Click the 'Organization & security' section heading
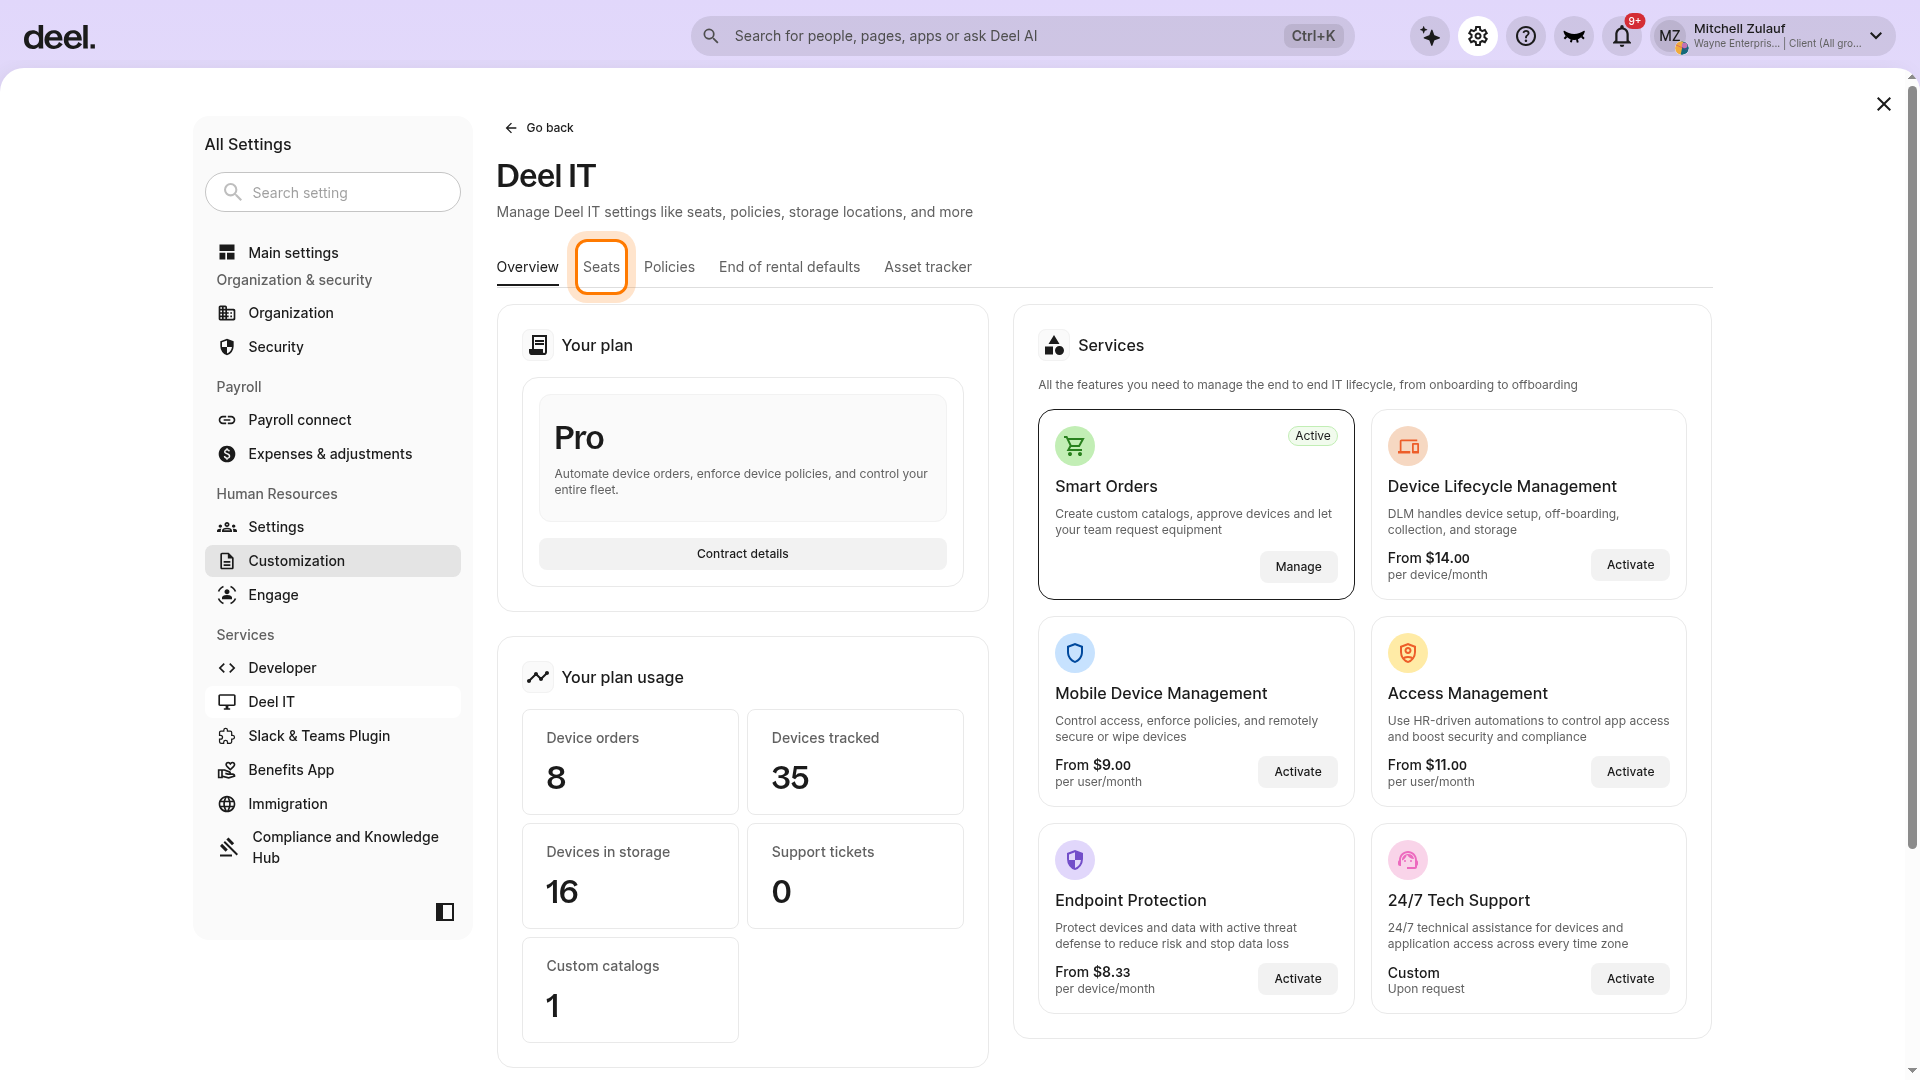 click(294, 280)
